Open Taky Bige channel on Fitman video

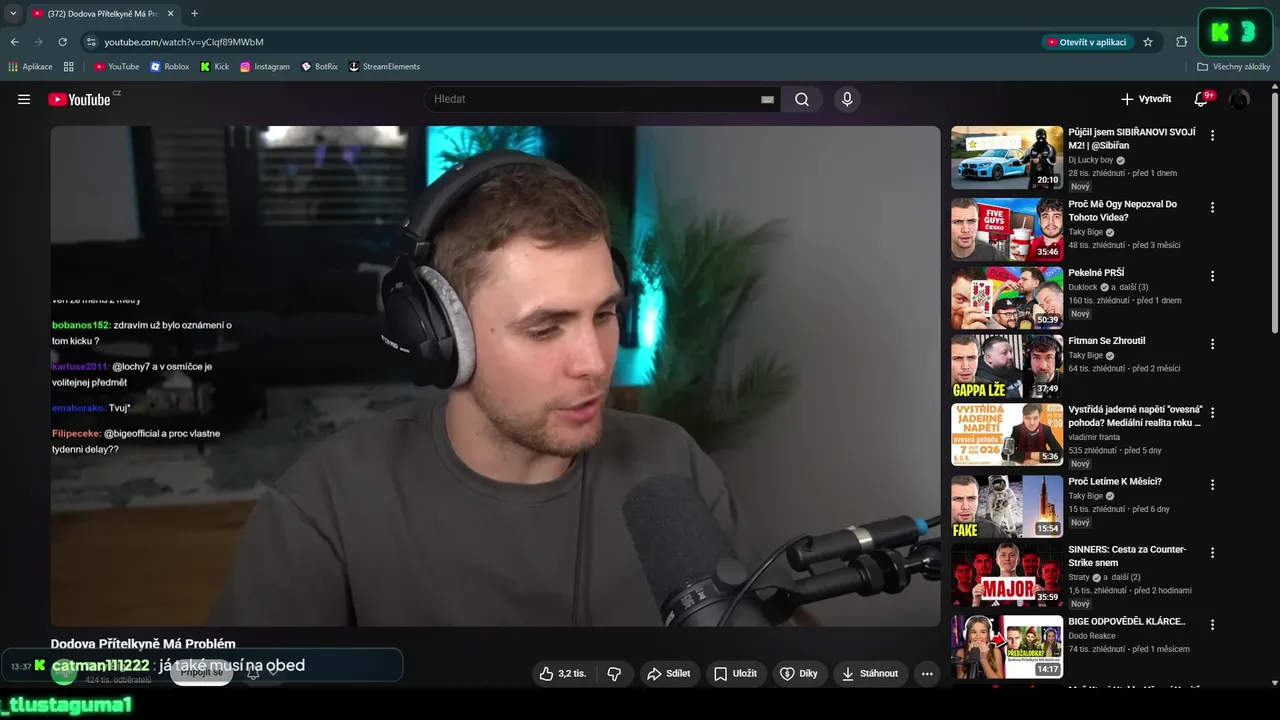1085,355
